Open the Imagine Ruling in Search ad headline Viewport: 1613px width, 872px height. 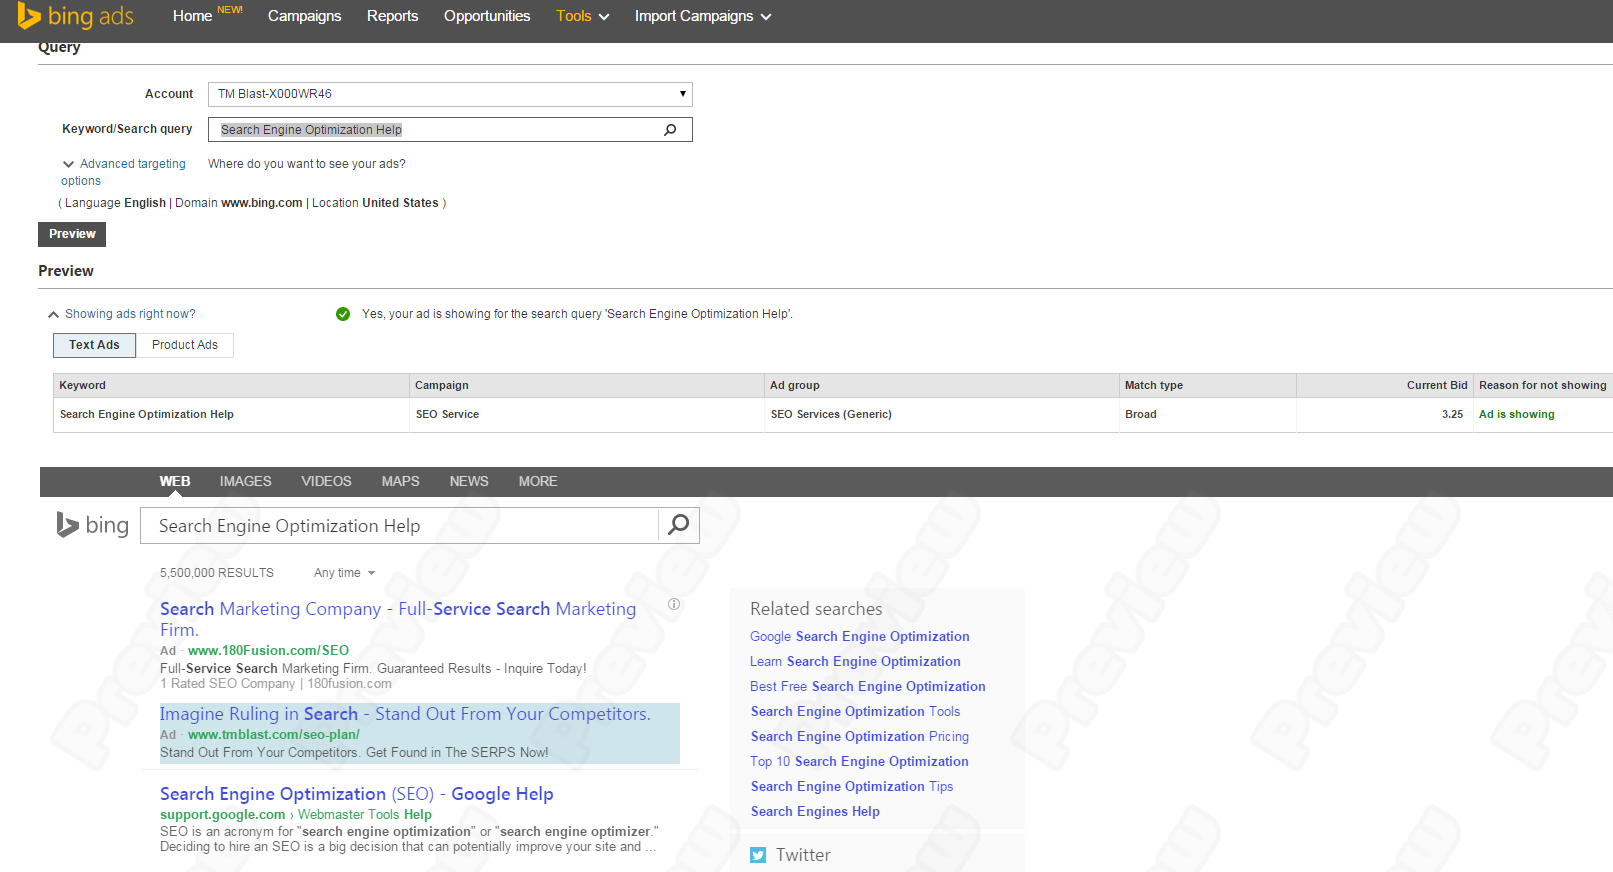pos(405,714)
